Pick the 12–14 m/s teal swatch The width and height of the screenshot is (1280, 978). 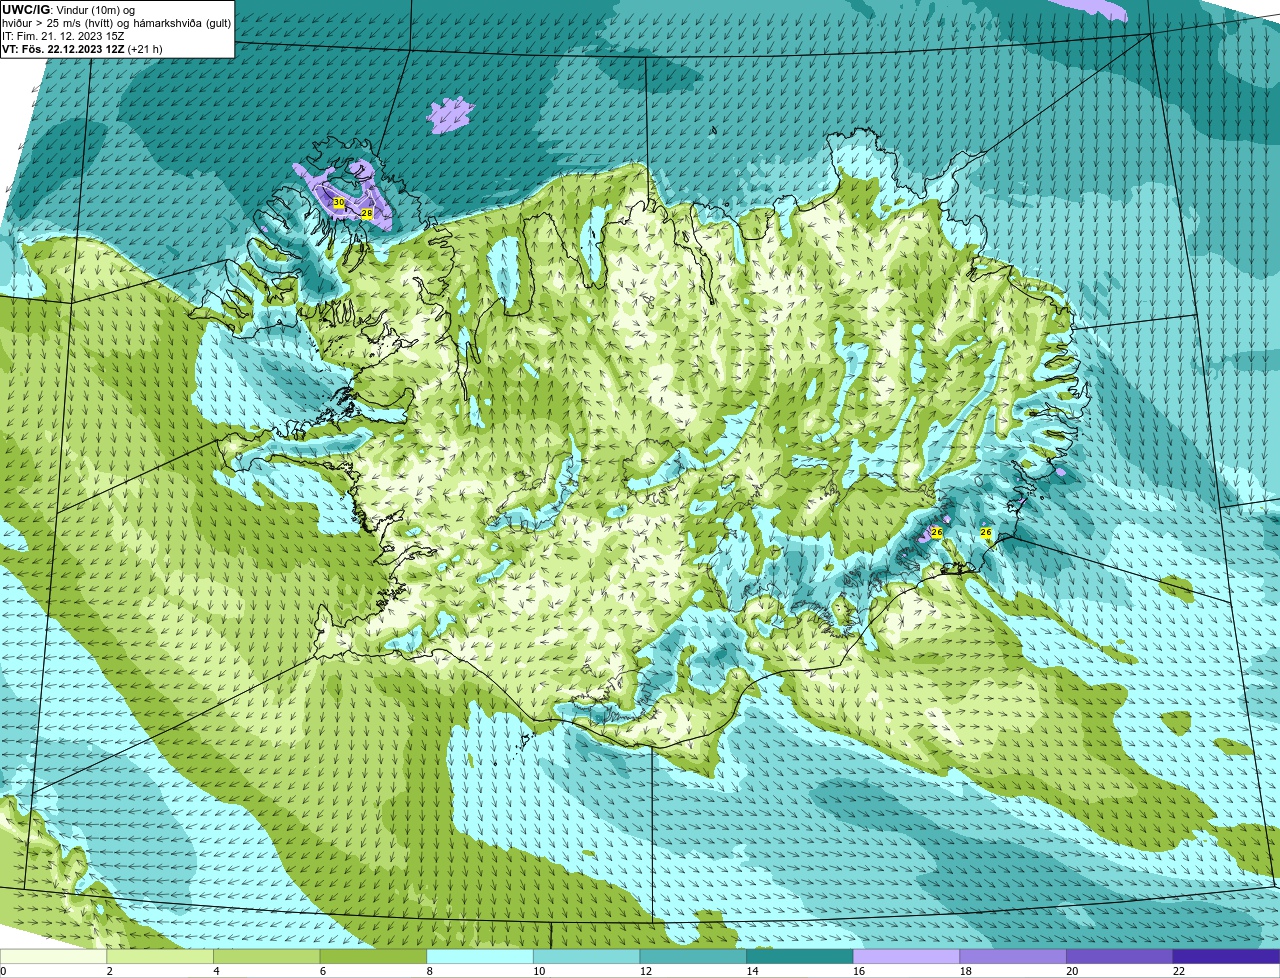[x=693, y=956]
